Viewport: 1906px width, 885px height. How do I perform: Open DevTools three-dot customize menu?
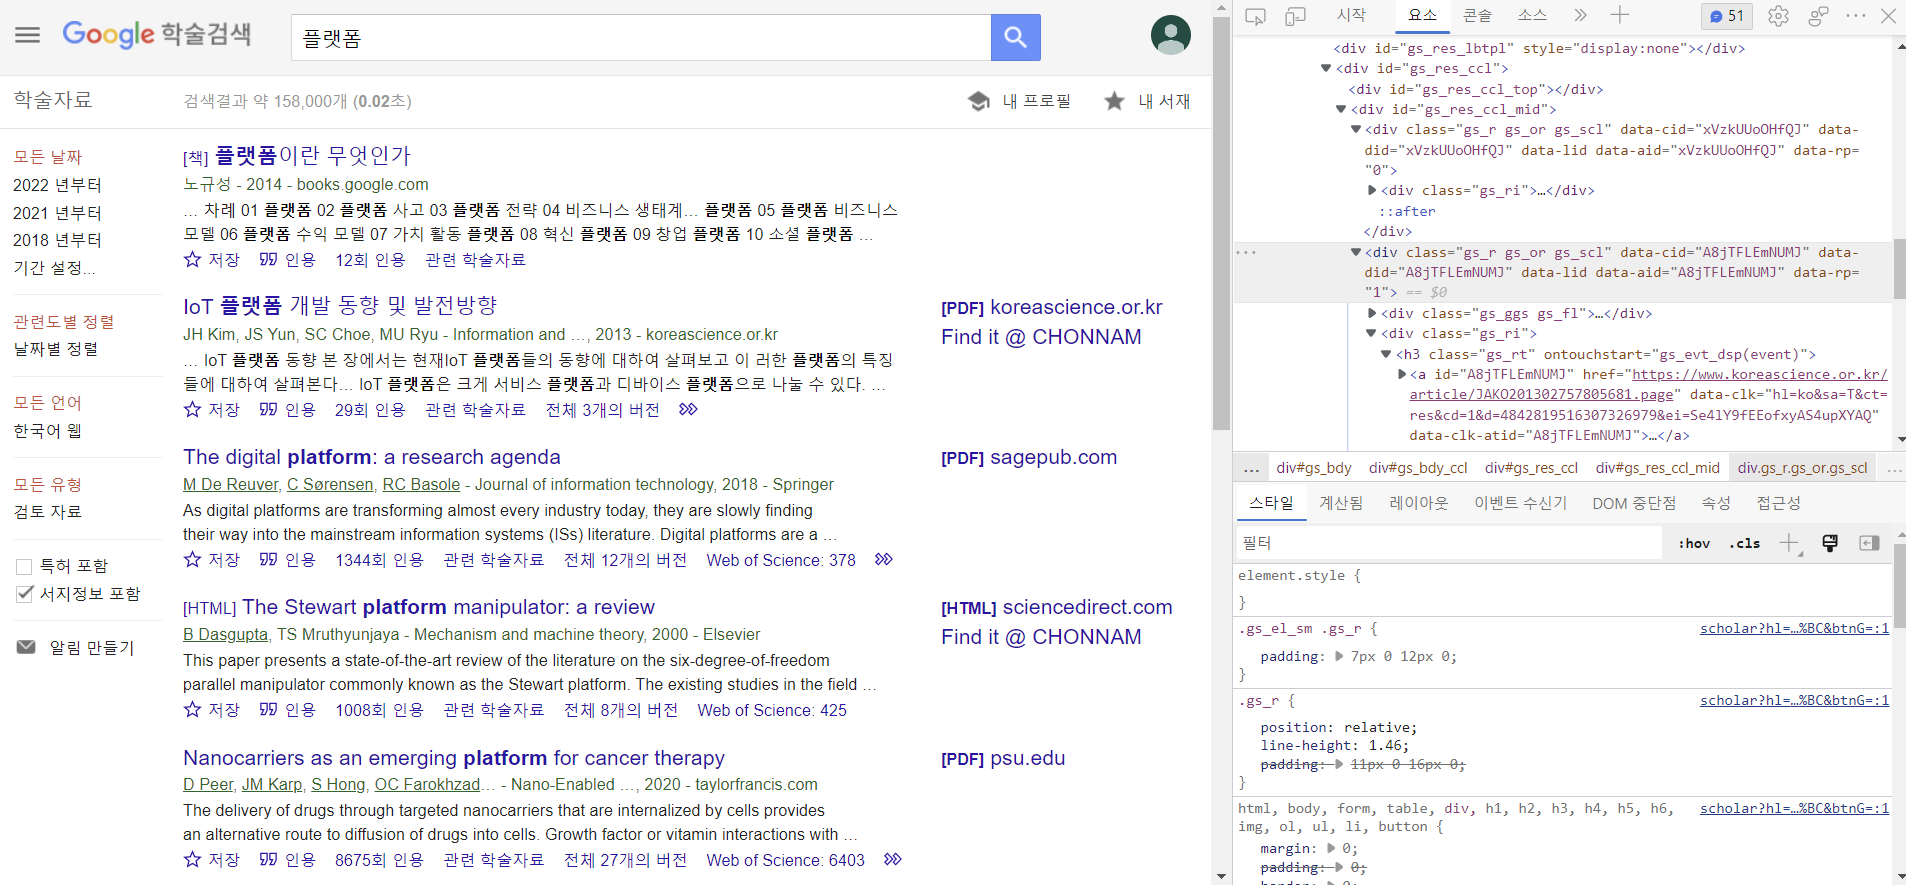pos(1856,16)
